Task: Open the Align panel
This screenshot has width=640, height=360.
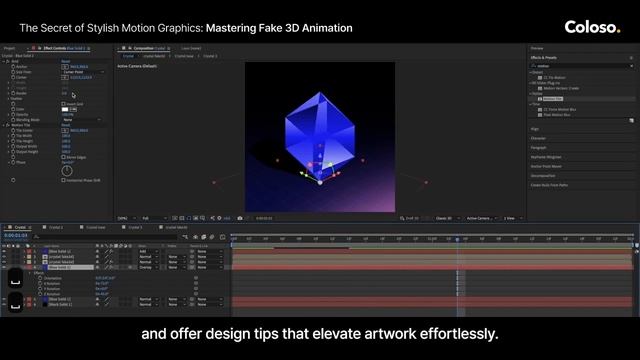Action: [535, 129]
